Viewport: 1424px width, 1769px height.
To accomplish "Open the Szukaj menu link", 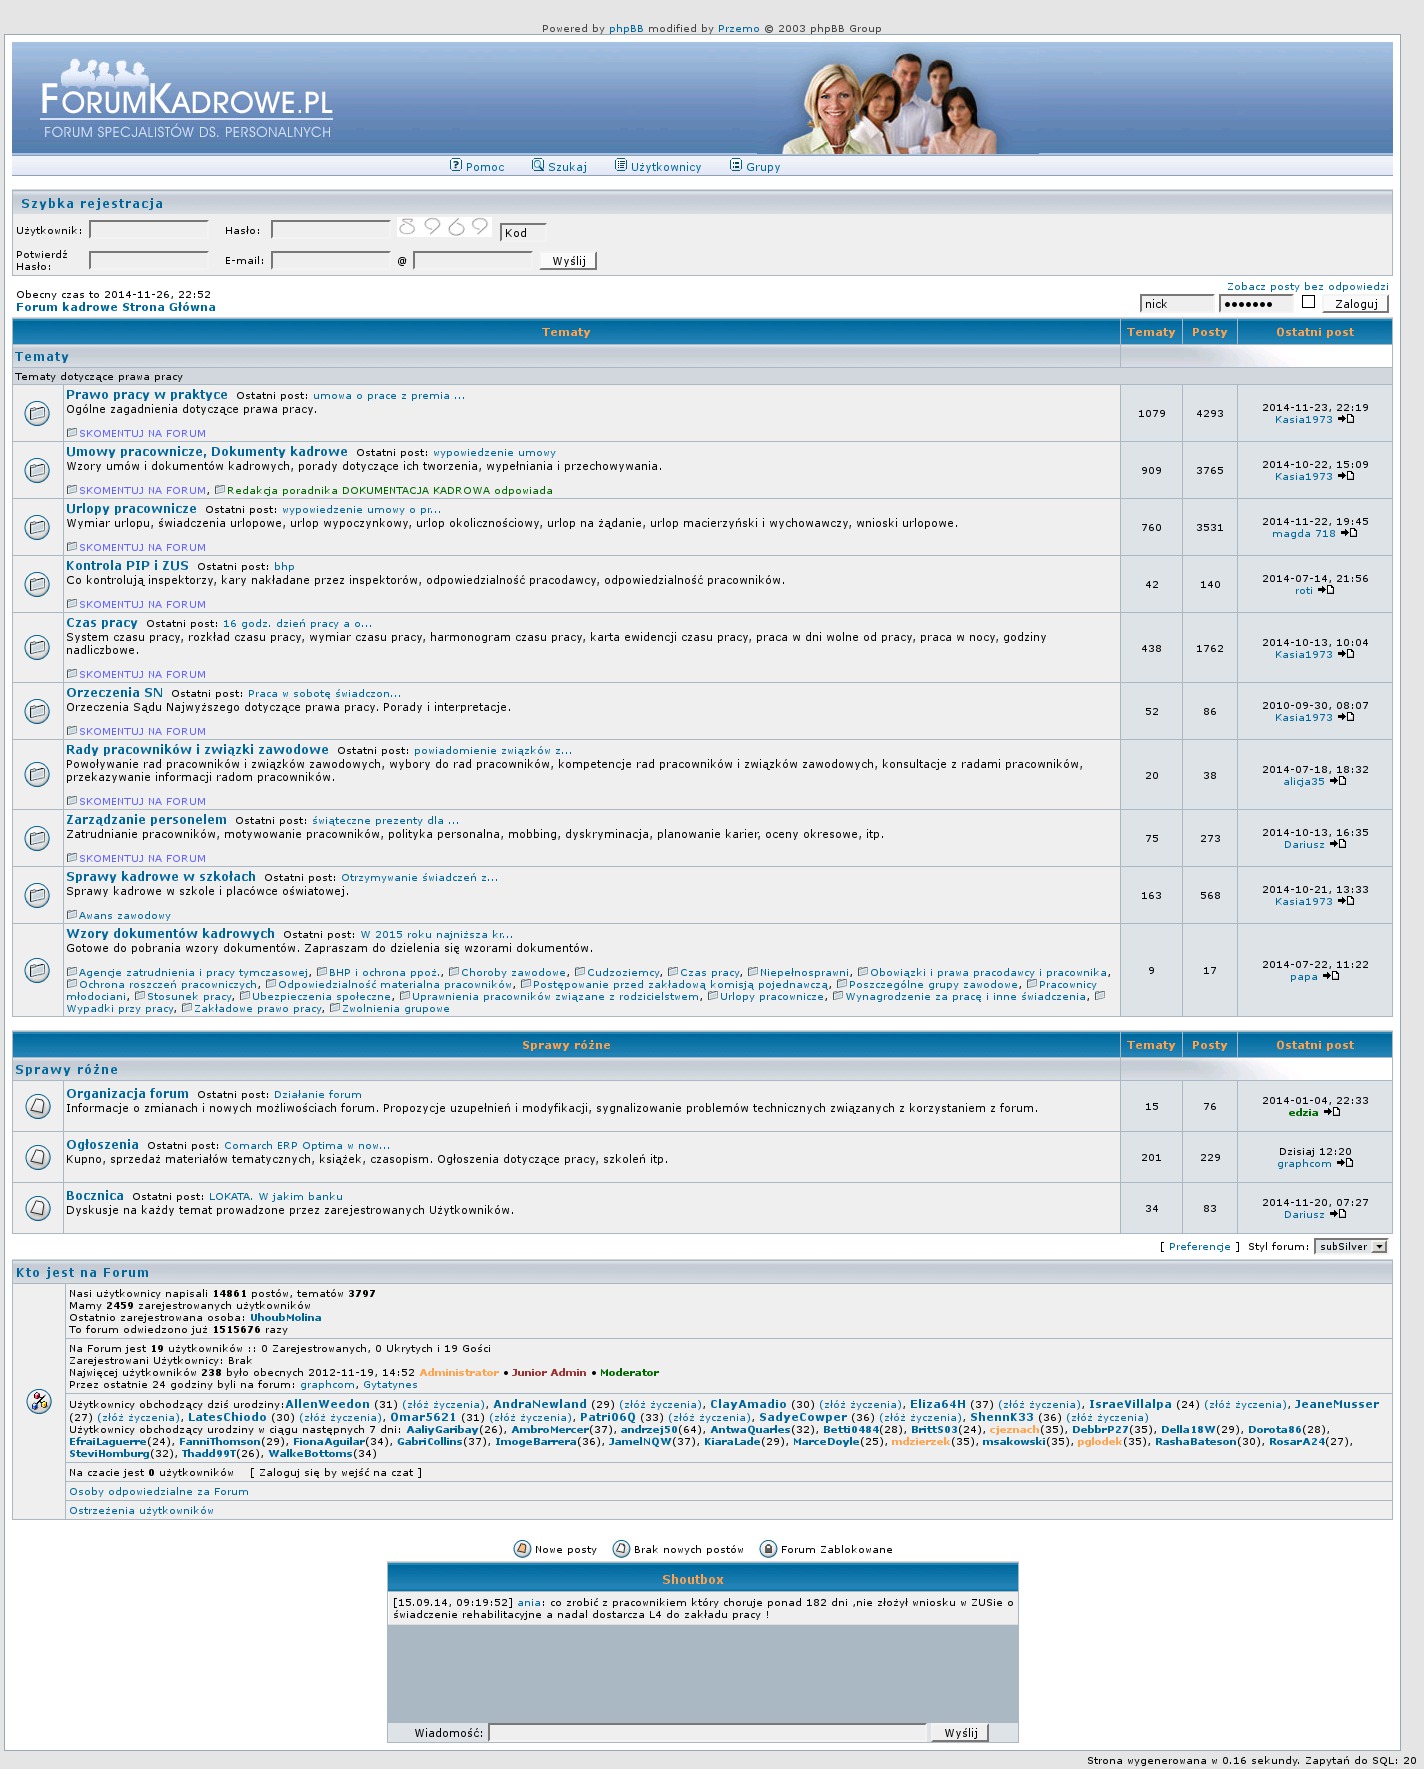I will click(x=567, y=167).
